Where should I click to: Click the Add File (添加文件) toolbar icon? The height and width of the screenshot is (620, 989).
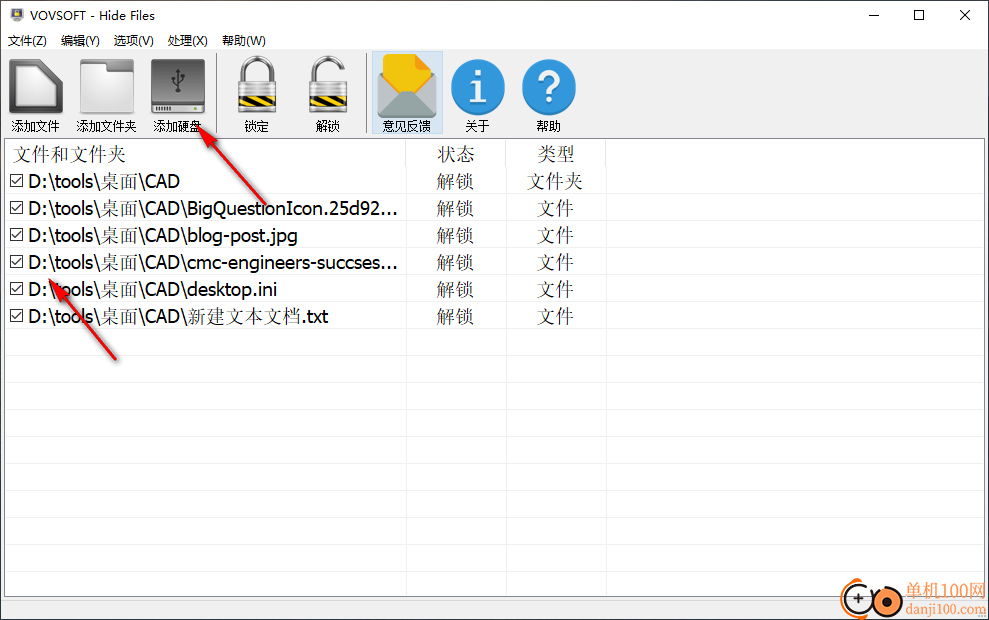pos(35,87)
